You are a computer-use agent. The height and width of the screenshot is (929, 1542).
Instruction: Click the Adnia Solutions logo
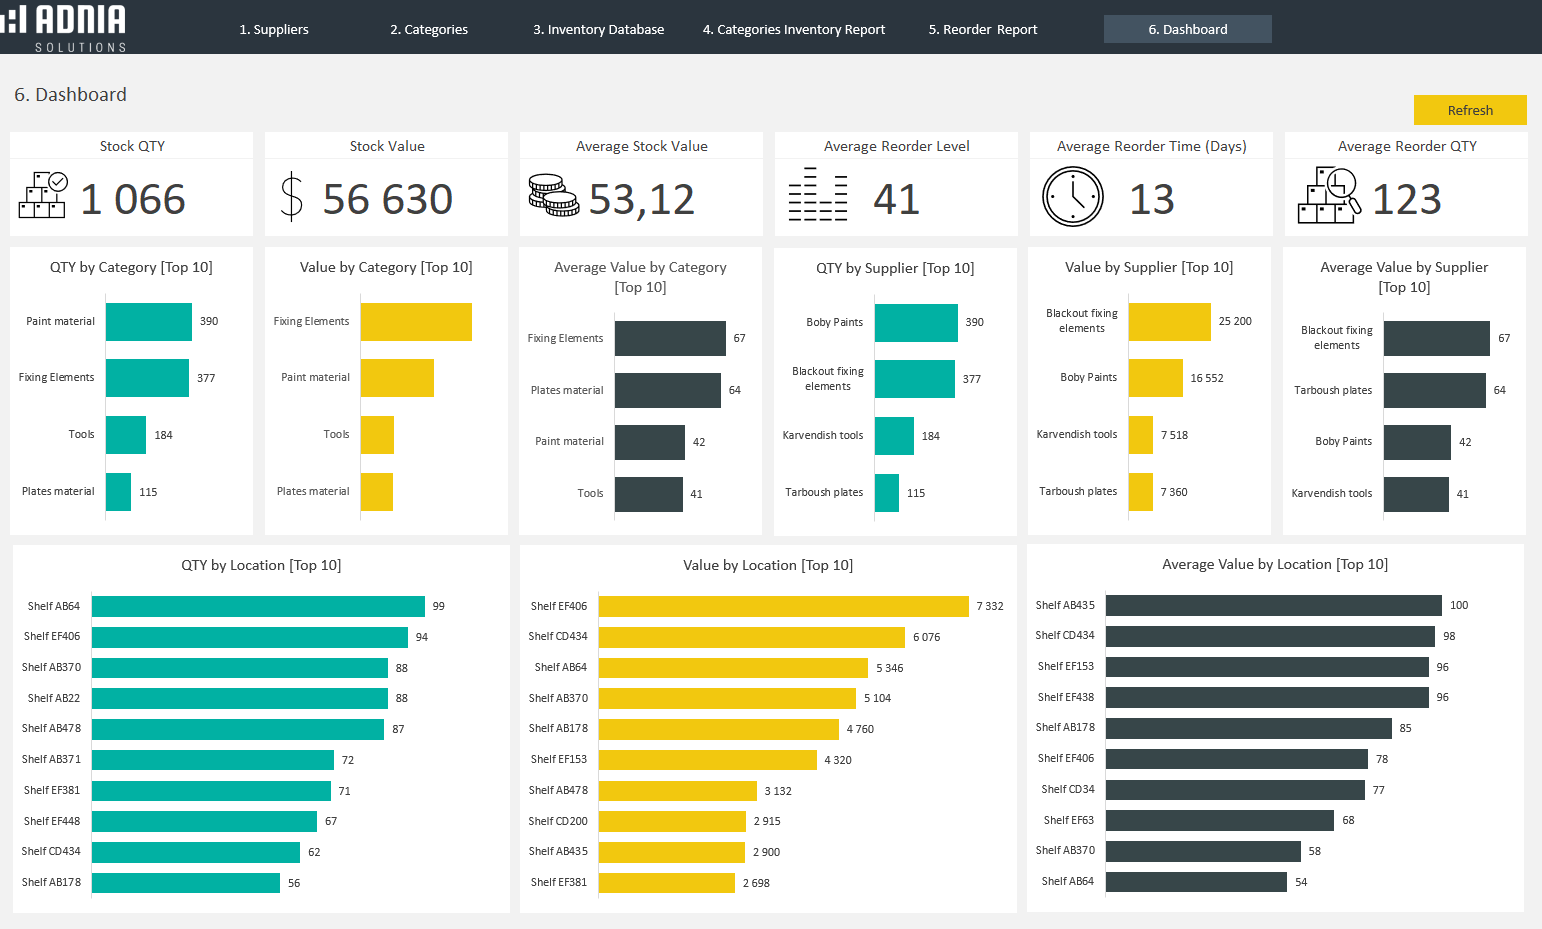(65, 27)
